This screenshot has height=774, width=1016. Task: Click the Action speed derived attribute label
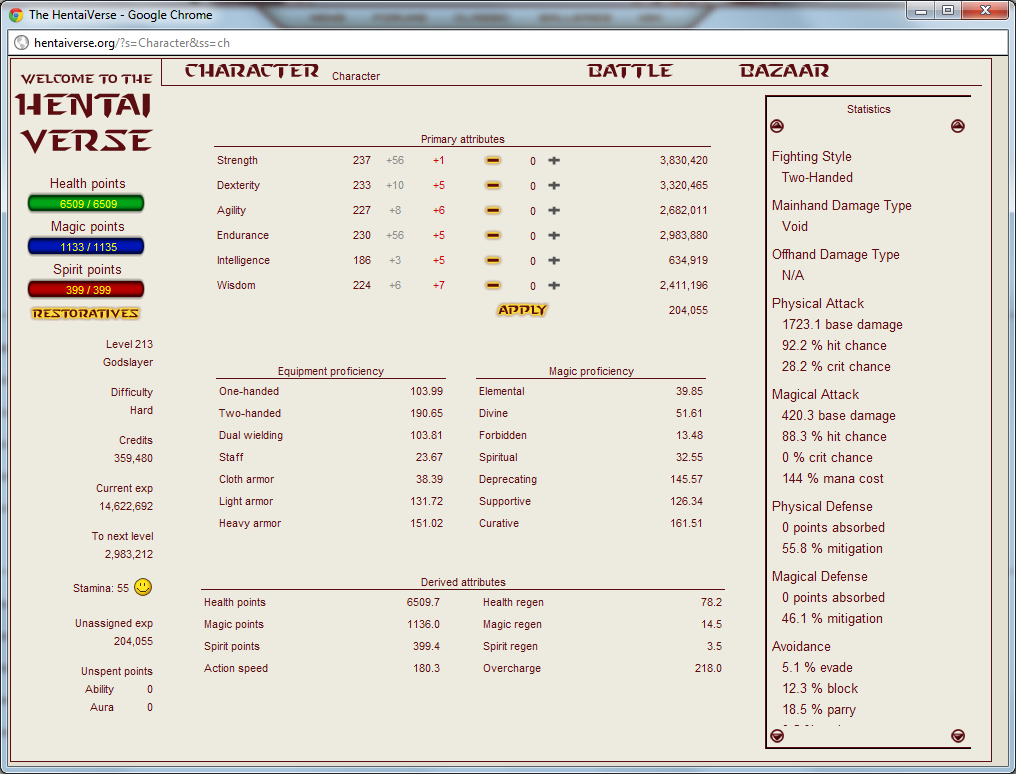pos(236,668)
